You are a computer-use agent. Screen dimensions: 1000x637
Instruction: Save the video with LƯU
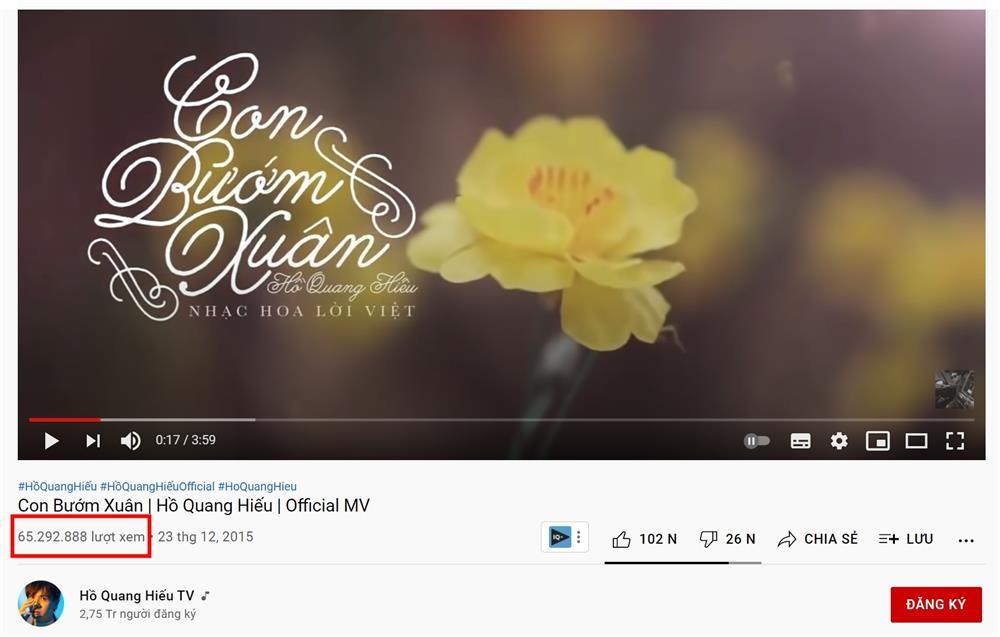click(906, 539)
